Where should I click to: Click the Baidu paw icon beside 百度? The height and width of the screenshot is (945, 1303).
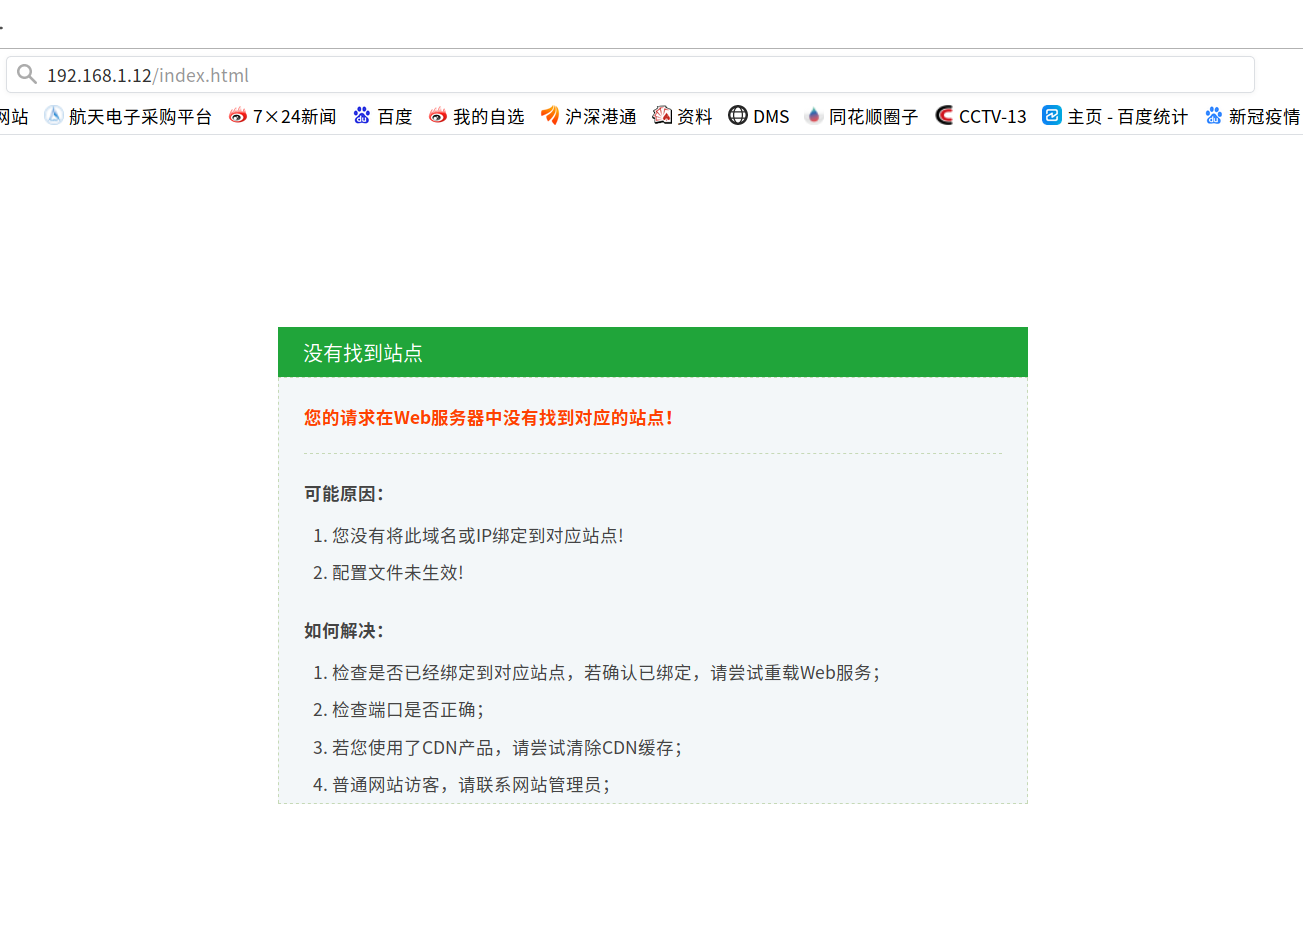click(x=362, y=116)
